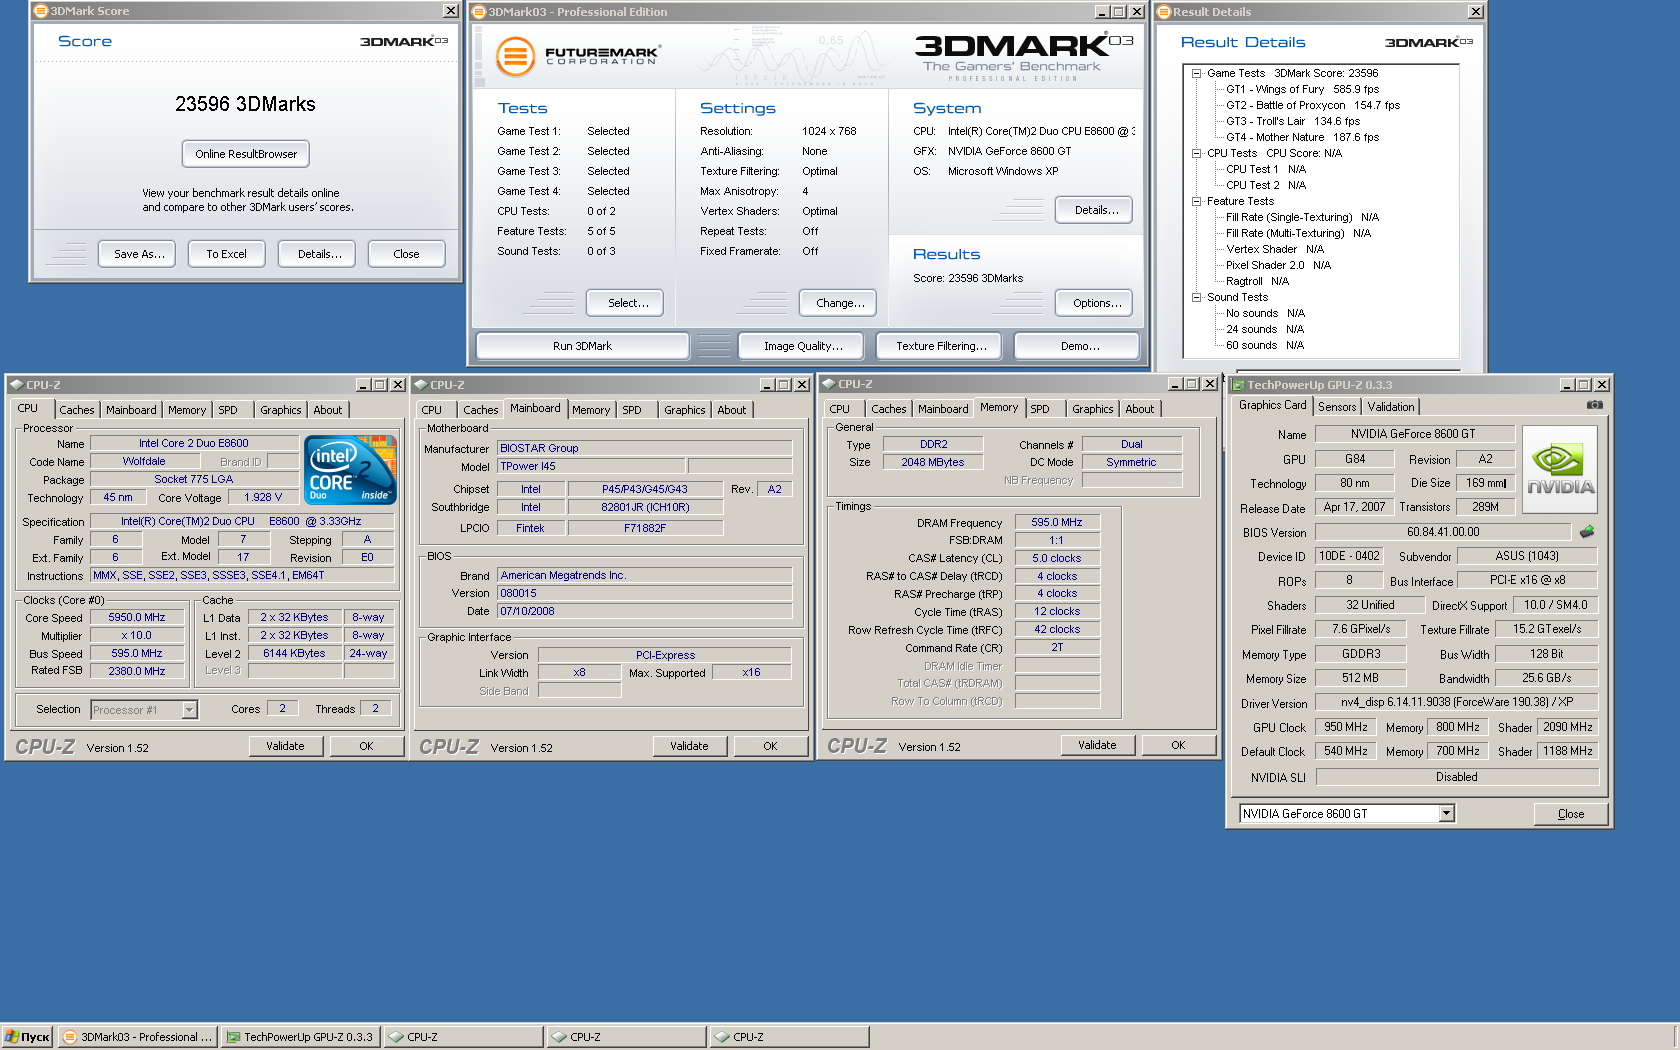Image resolution: width=1680 pixels, height=1050 pixels.
Task: Open Texture Filtering tool
Action: click(940, 346)
